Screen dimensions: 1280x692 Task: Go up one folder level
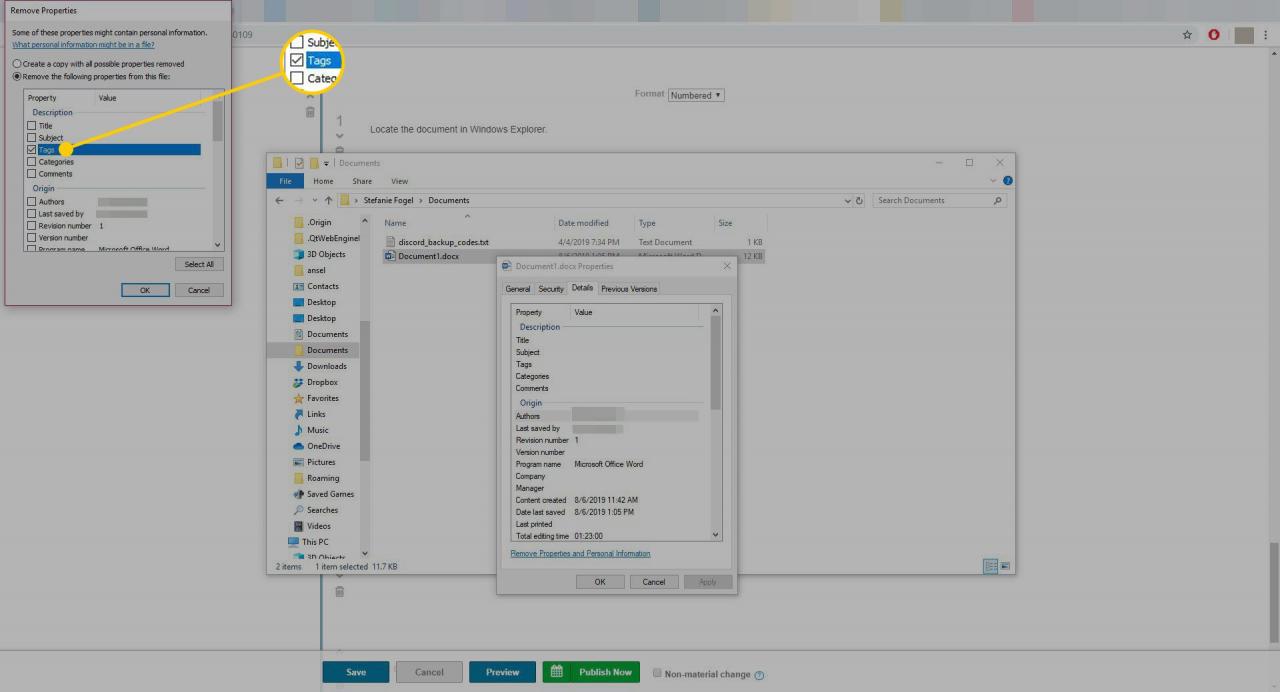click(328, 200)
